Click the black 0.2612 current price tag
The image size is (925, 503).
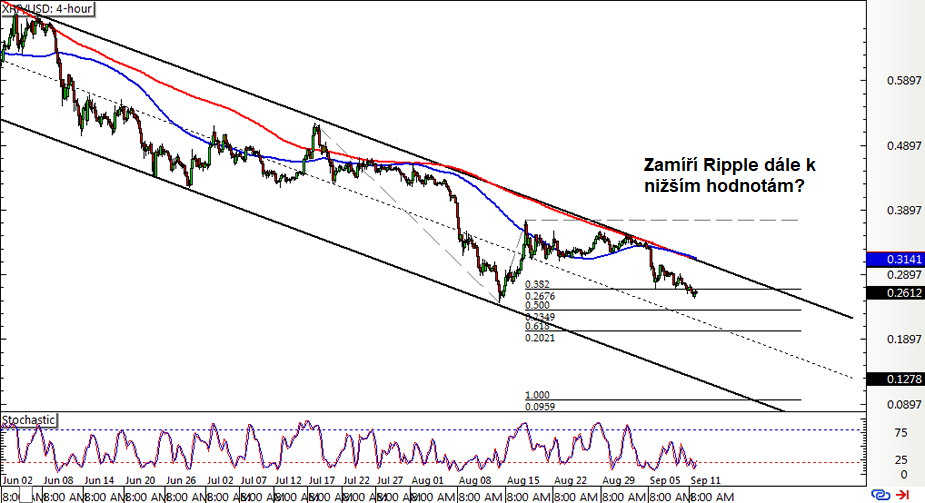896,293
